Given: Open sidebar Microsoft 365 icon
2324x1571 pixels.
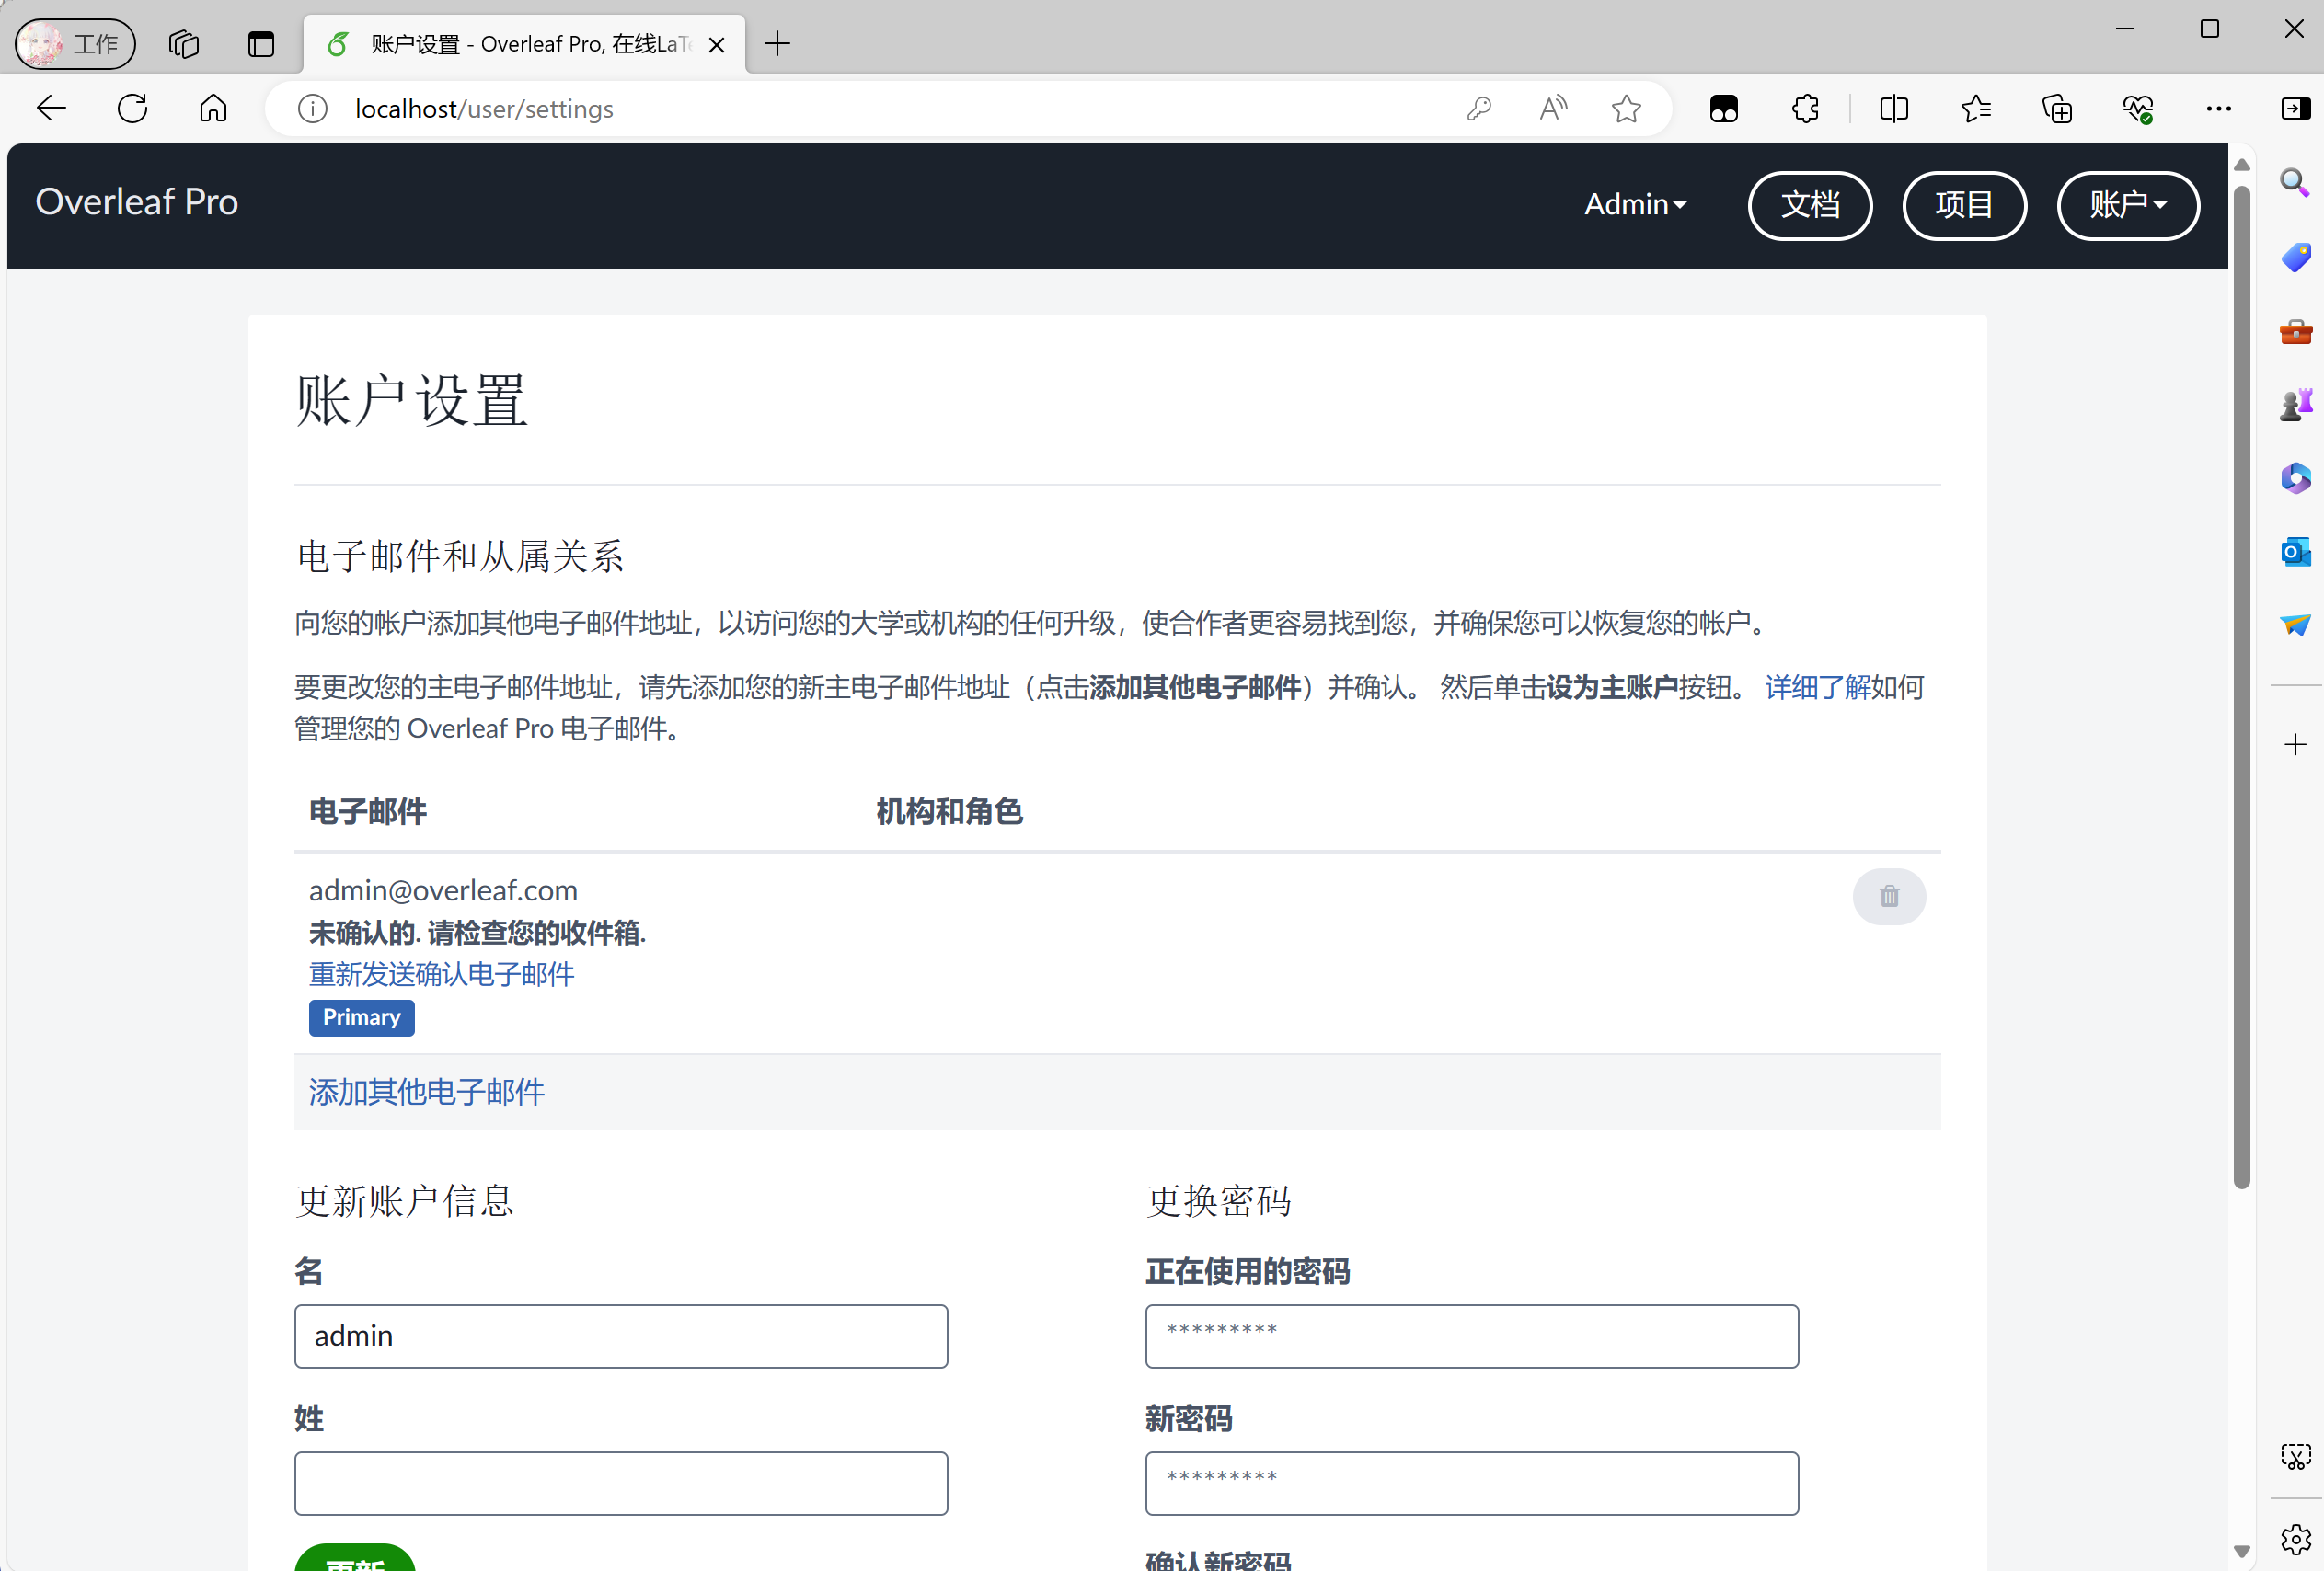Looking at the screenshot, I should point(2295,478).
